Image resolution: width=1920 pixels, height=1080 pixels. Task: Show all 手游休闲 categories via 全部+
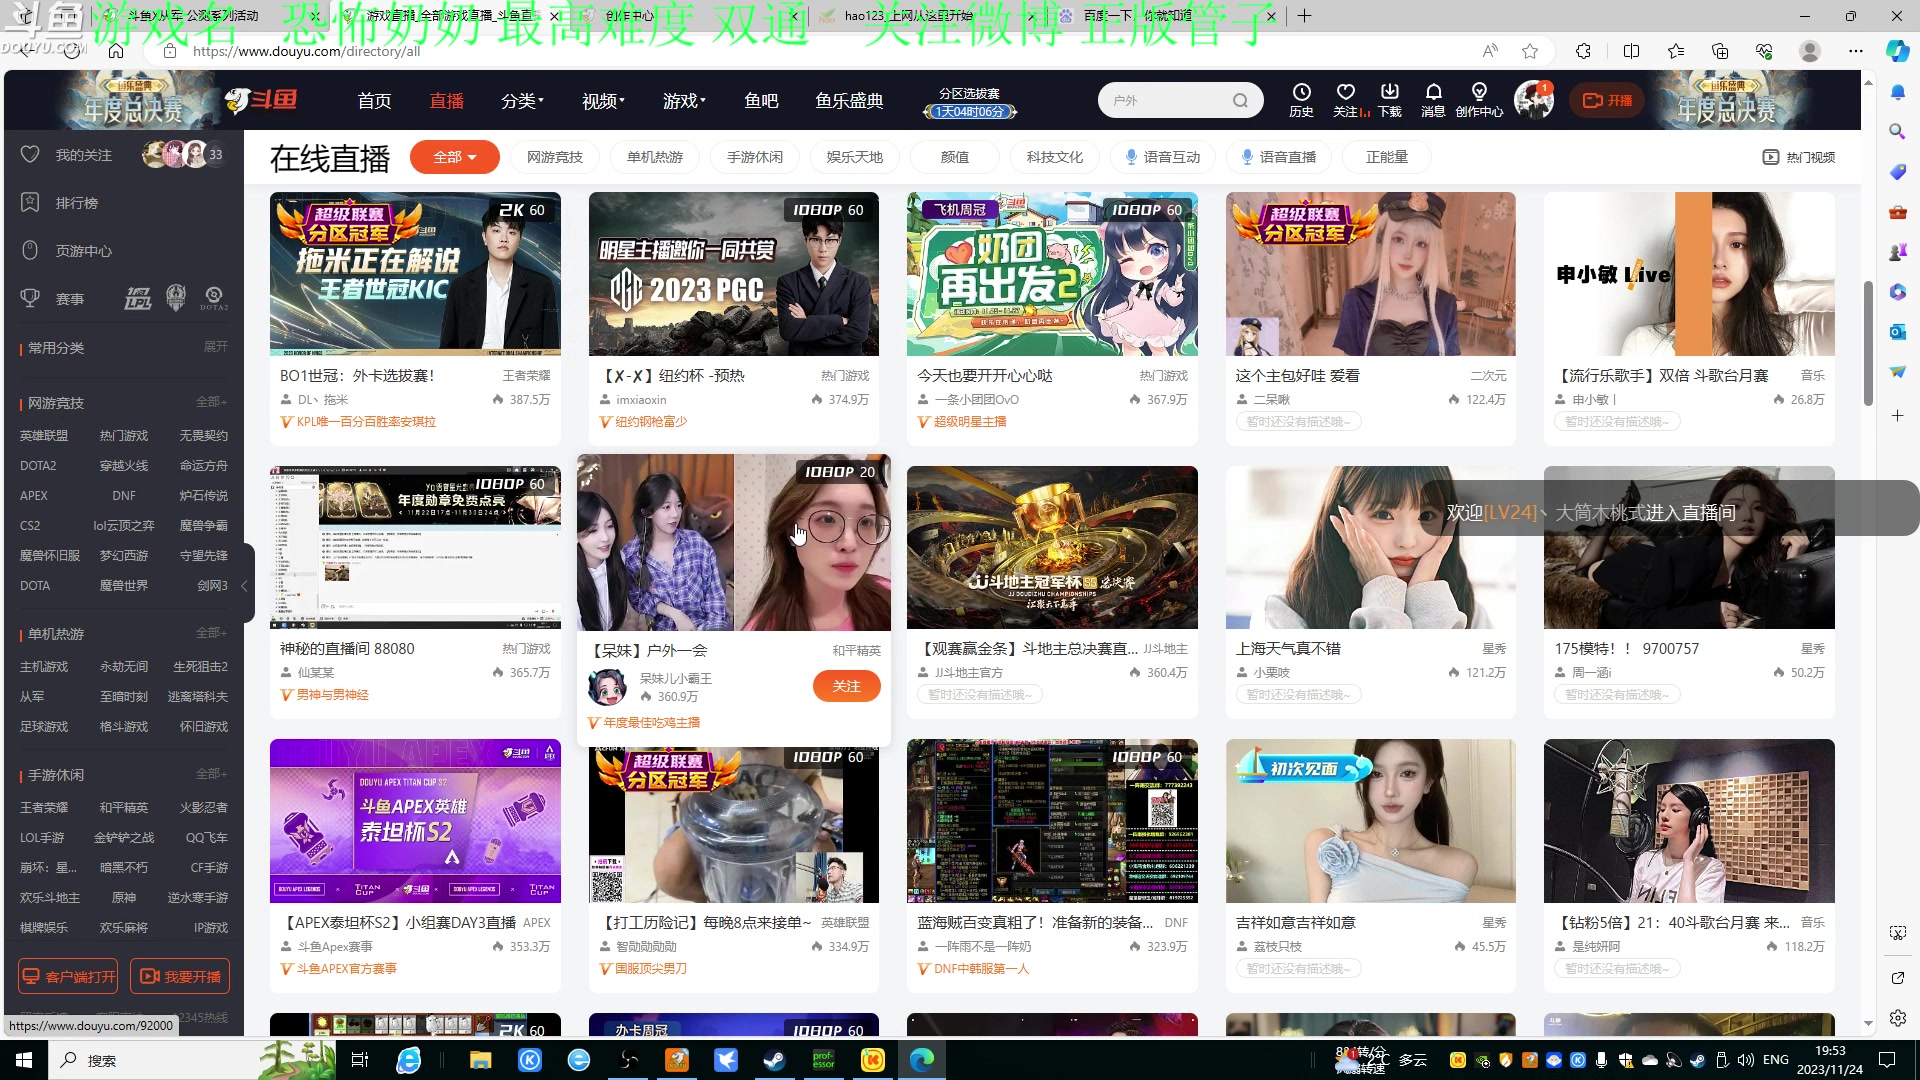[x=211, y=774]
